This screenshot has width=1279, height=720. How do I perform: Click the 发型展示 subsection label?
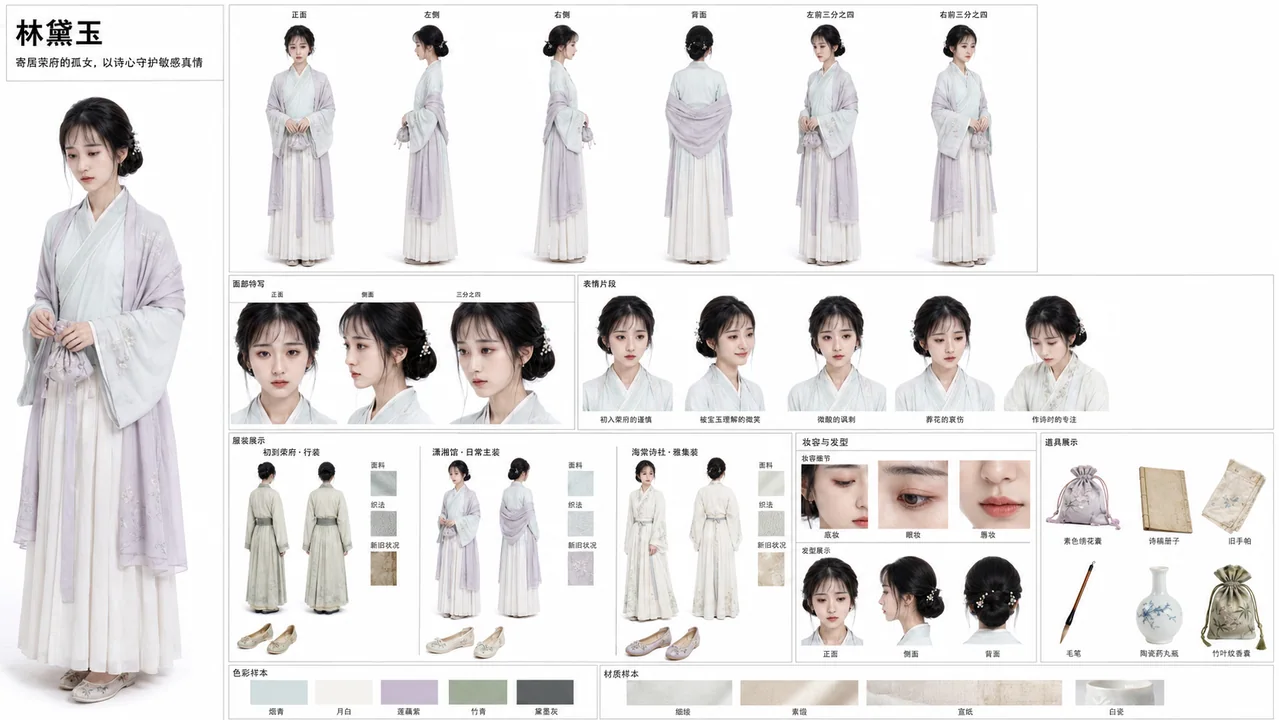816,550
